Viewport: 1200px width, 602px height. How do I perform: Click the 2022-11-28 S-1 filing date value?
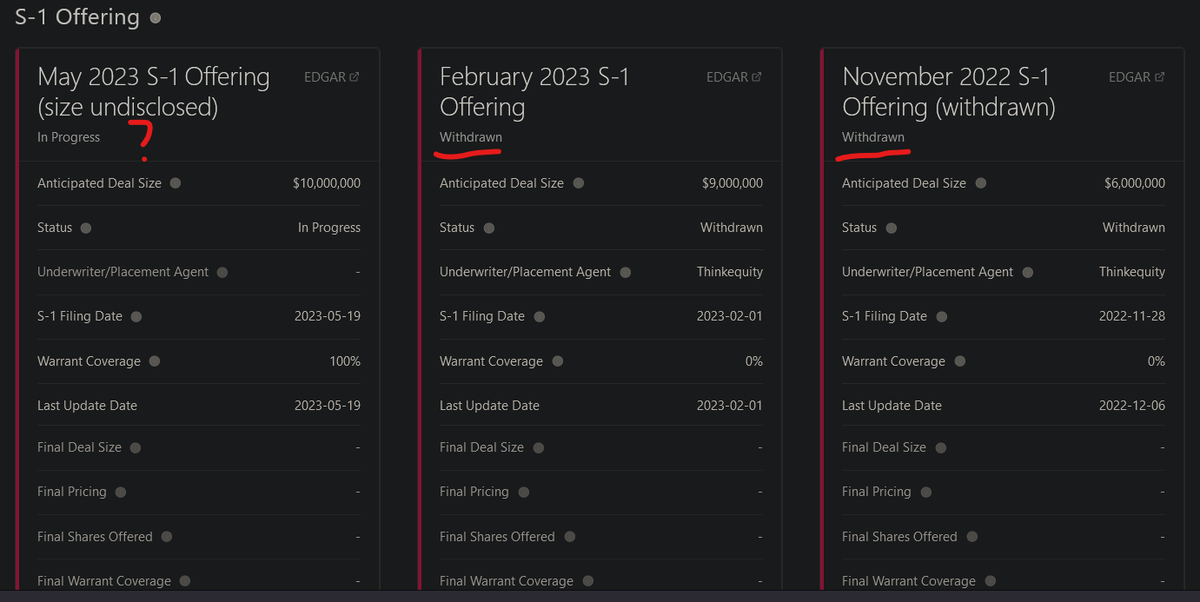point(1132,316)
